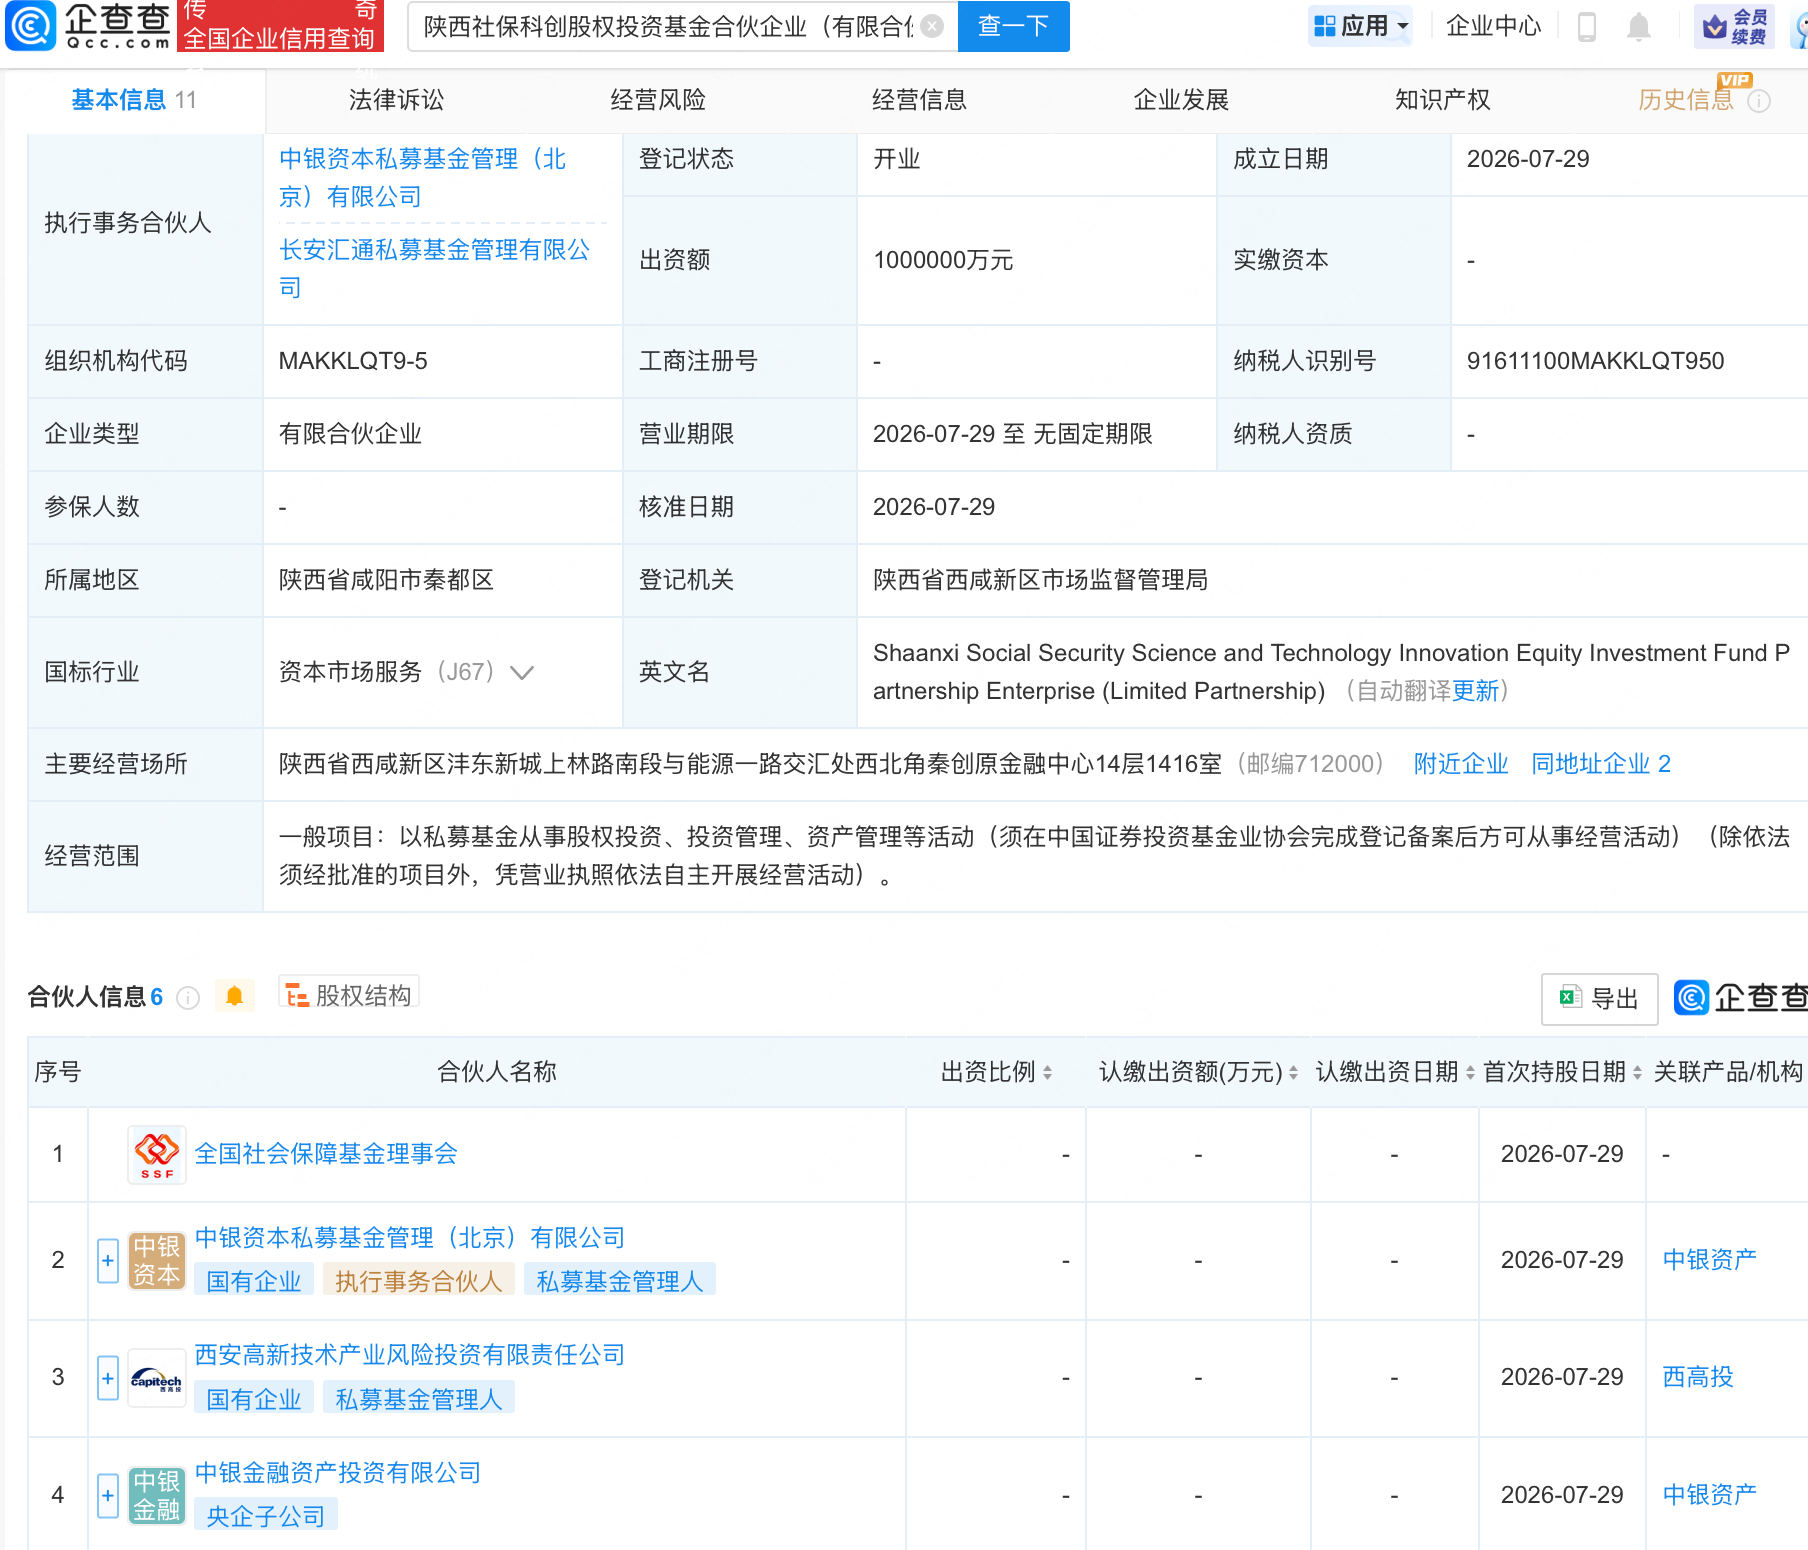Select the 1000000万元 capital value
This screenshot has width=1808, height=1550.
(x=943, y=260)
